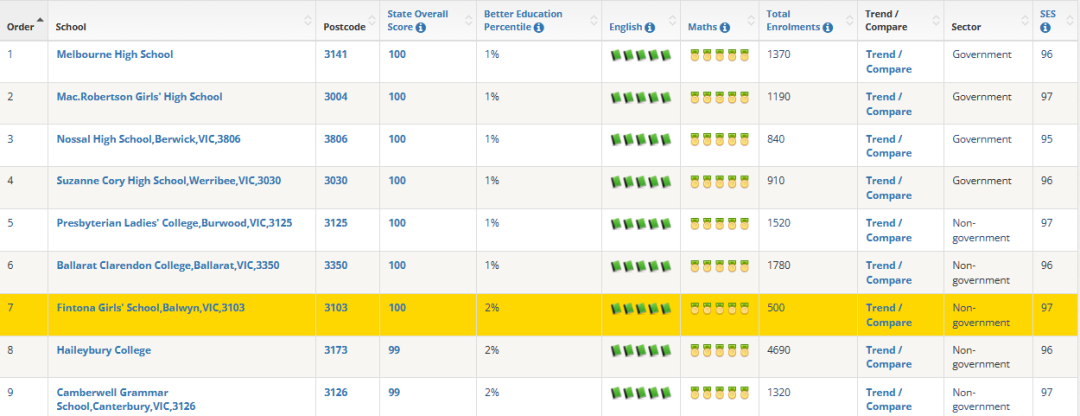Click English book rating for Presbyterian Ladies' College

[641, 224]
